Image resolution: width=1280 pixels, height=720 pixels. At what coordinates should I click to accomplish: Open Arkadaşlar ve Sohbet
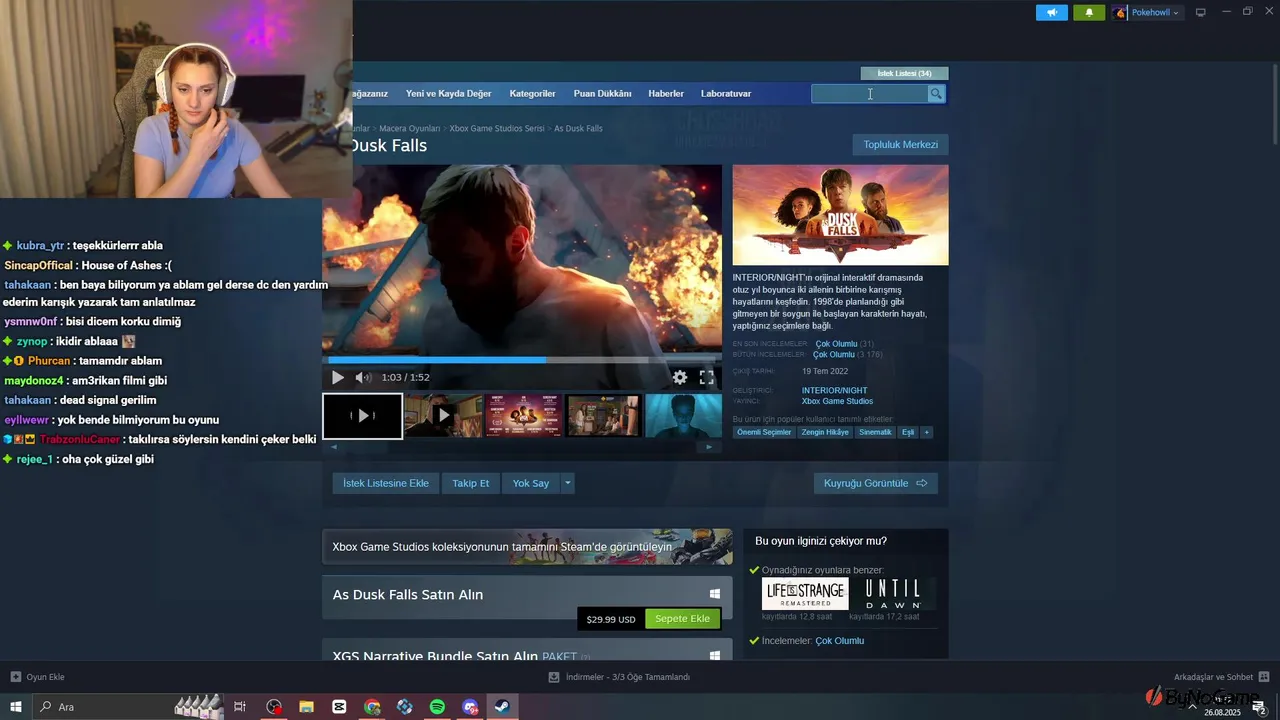pyautogui.click(x=1221, y=677)
